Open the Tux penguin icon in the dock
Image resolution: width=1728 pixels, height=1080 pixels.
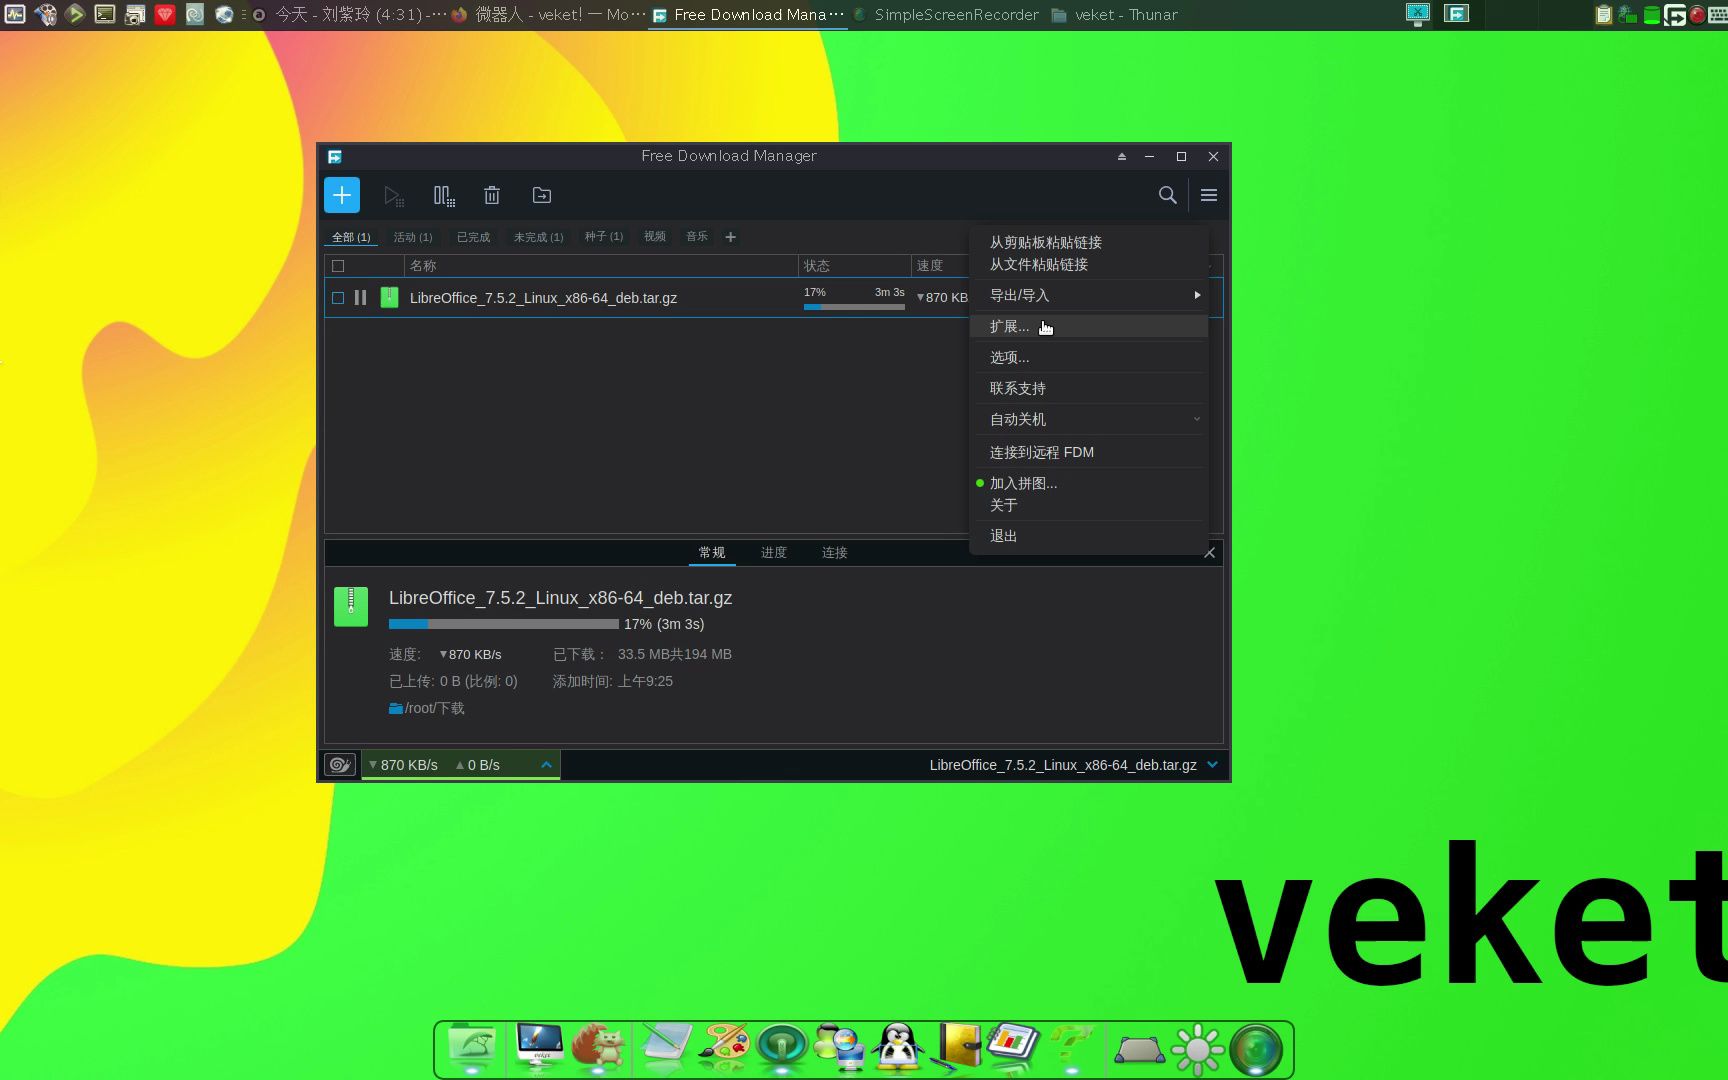897,1048
